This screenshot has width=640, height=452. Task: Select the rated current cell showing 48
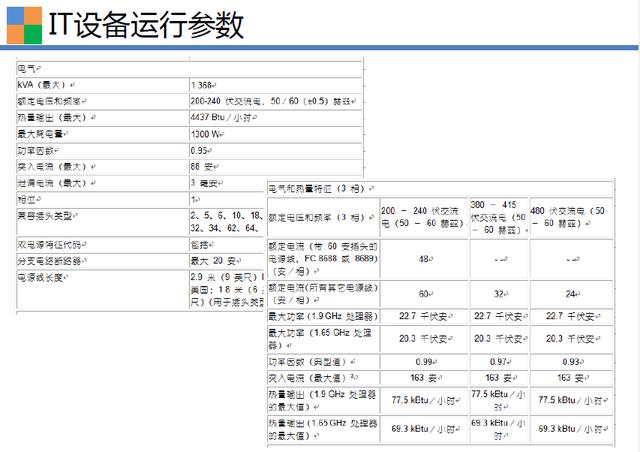coord(423,258)
